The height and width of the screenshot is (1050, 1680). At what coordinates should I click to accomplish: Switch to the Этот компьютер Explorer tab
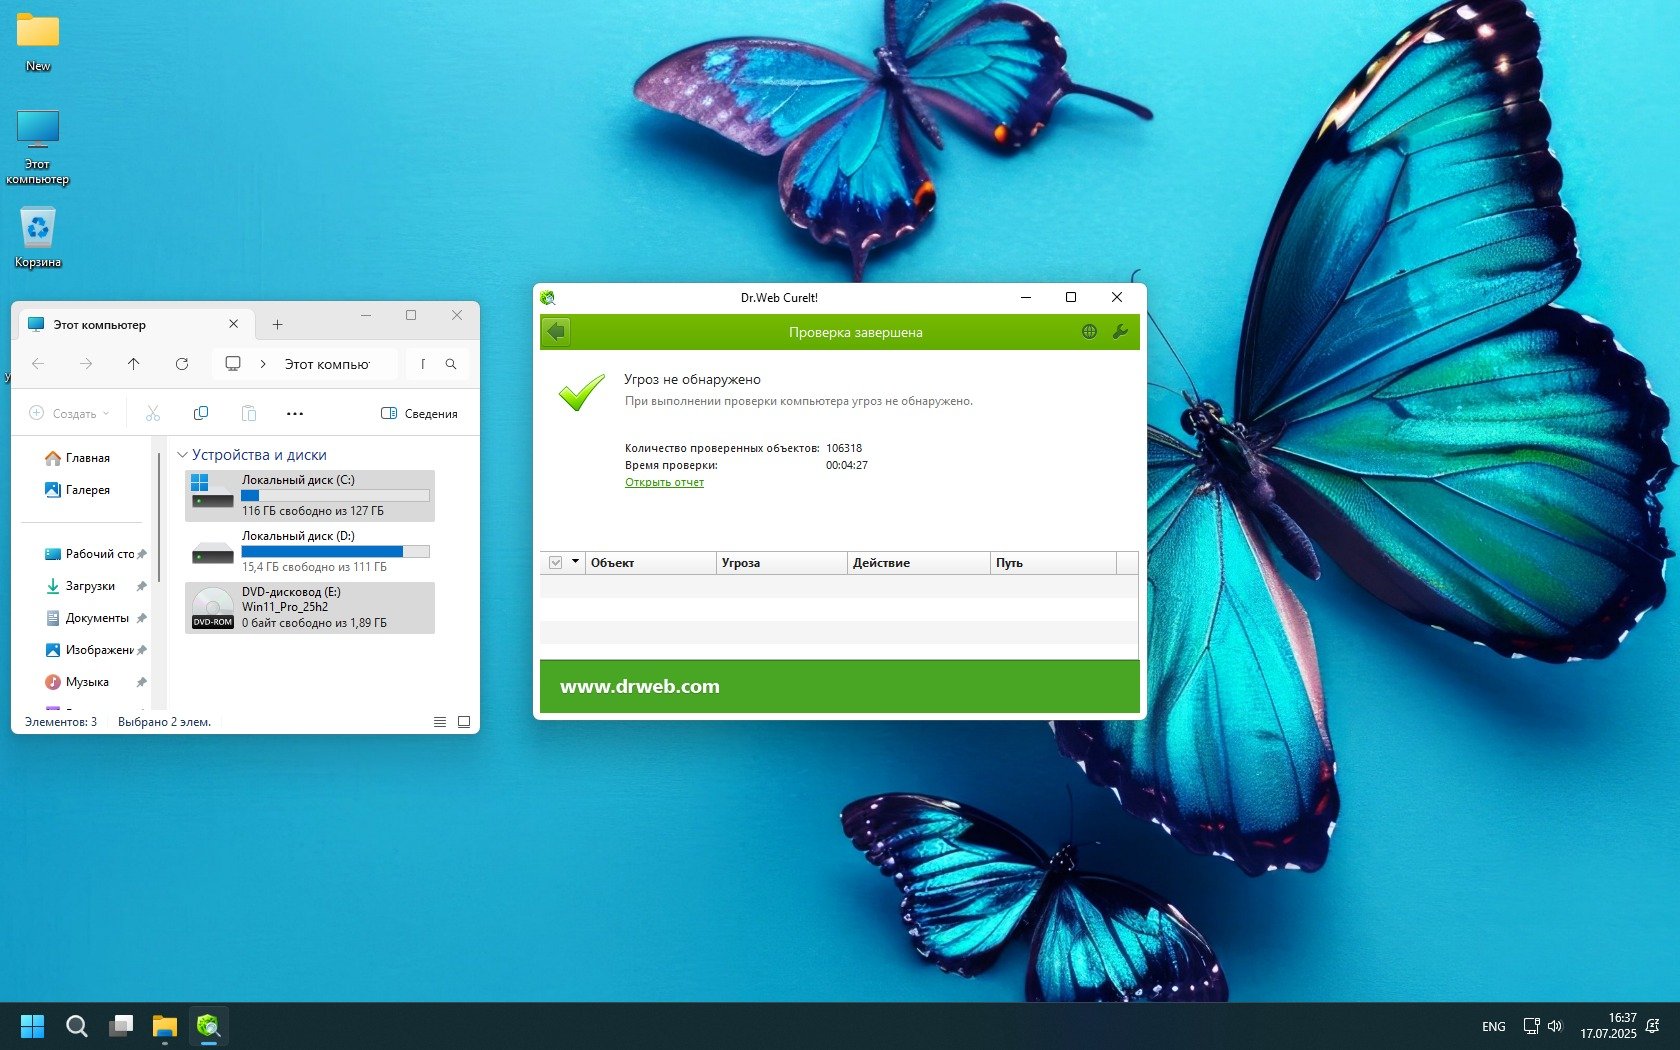(133, 325)
